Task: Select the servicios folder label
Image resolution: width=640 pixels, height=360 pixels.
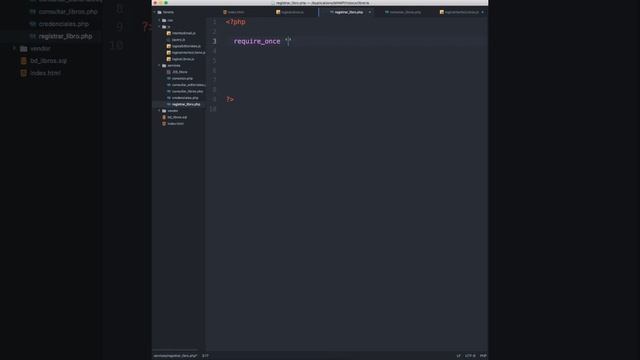Action: 173,65
